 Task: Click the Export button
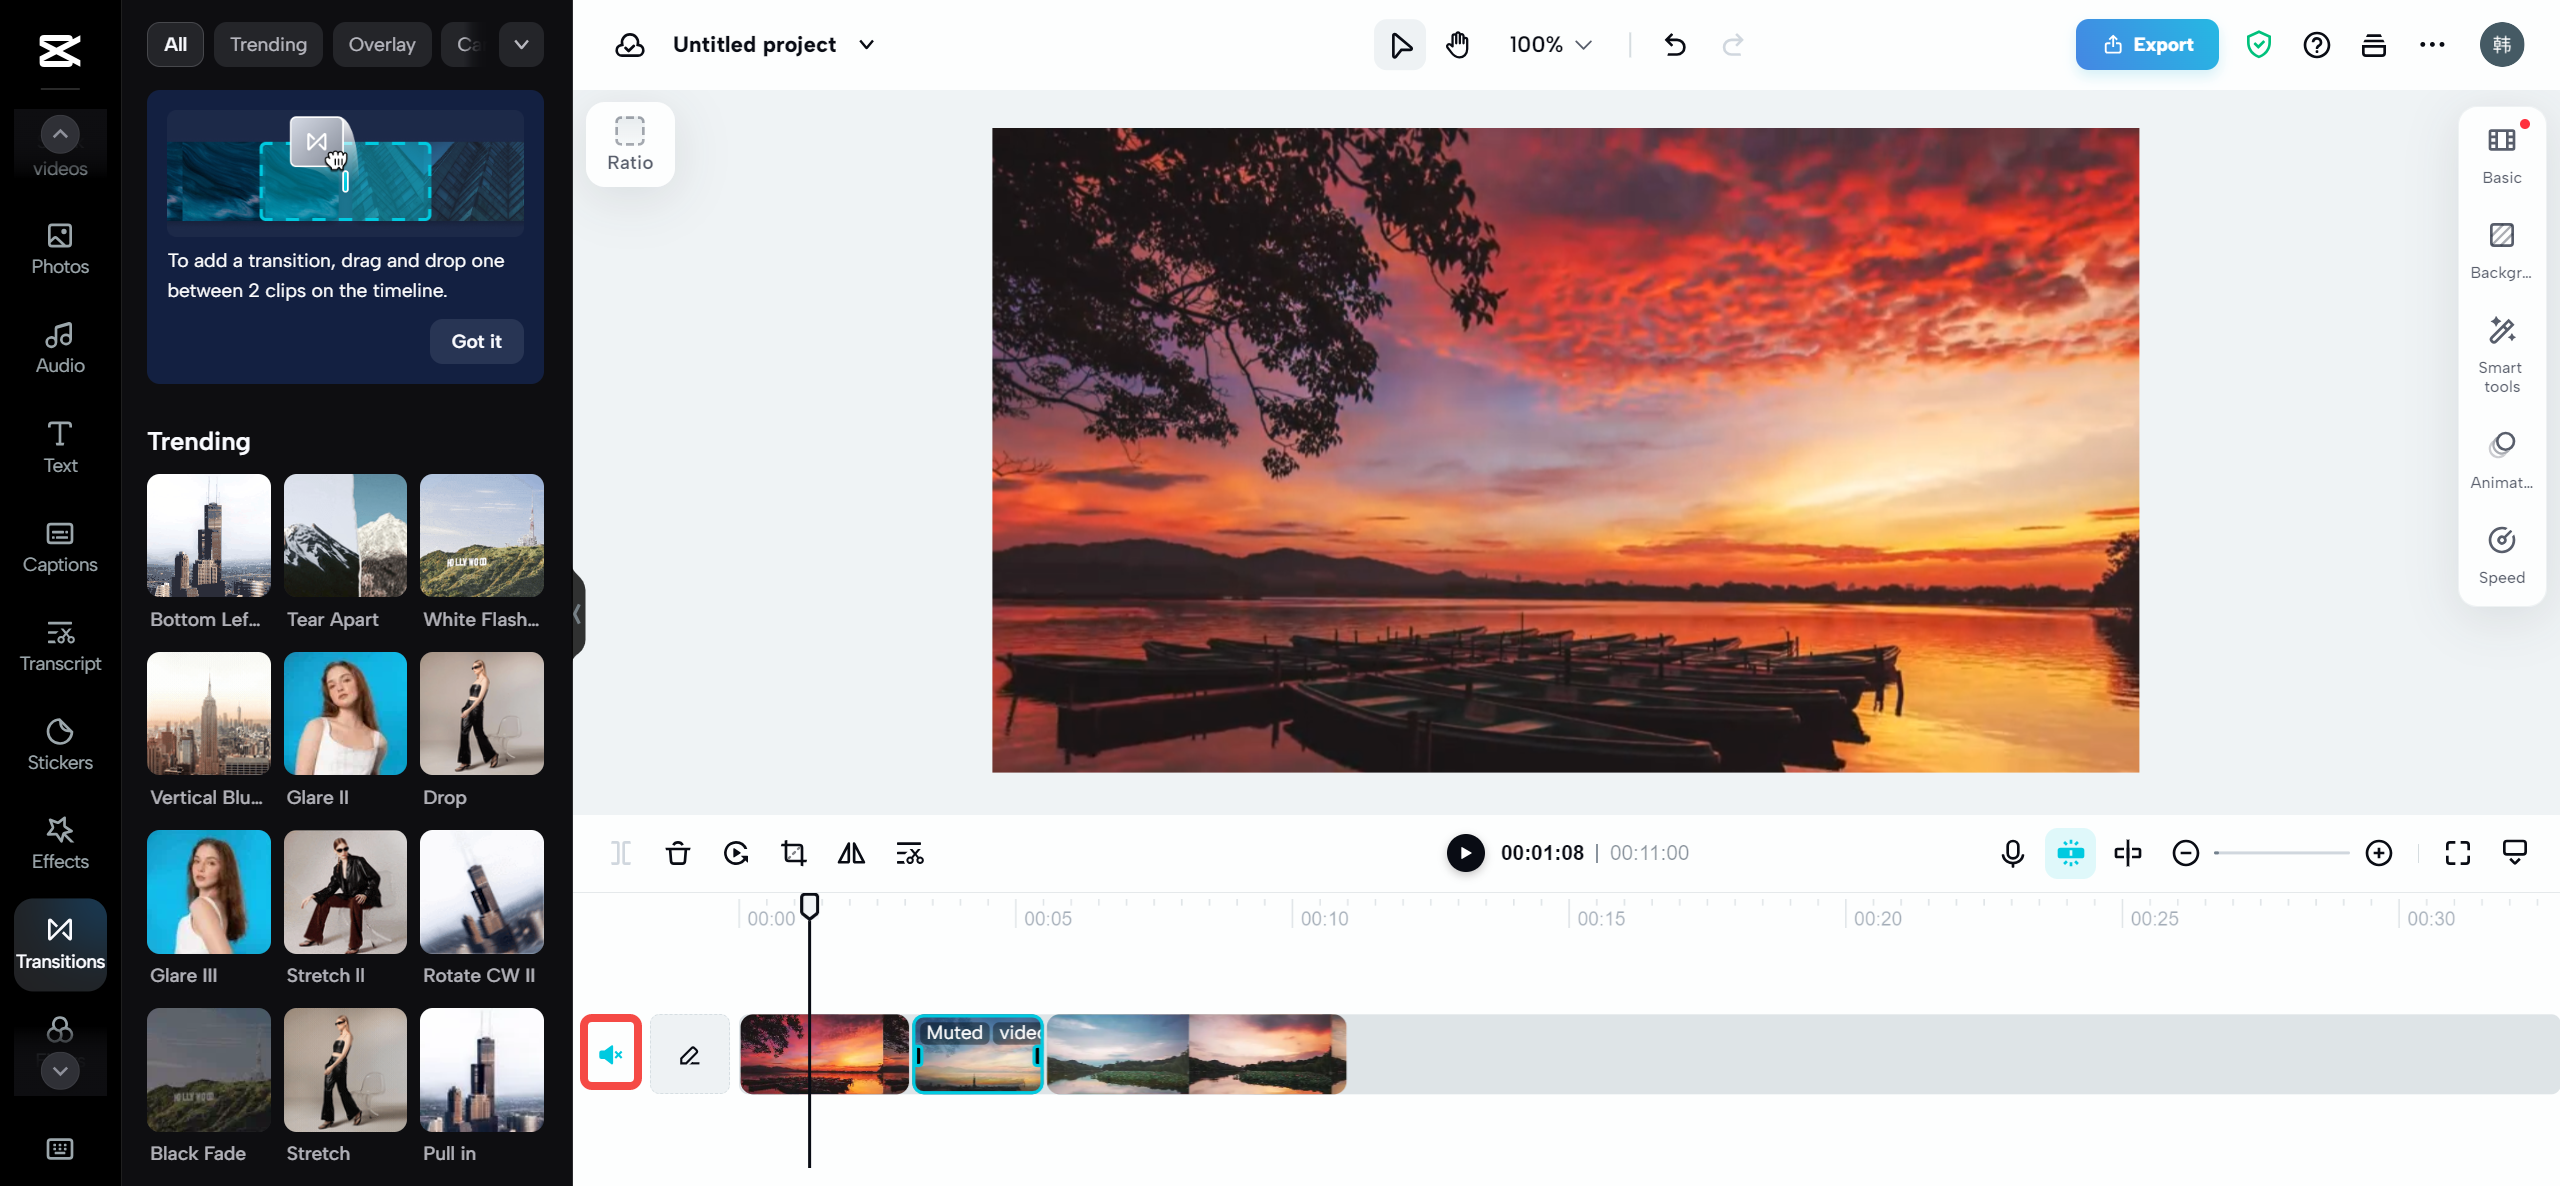[2146, 45]
